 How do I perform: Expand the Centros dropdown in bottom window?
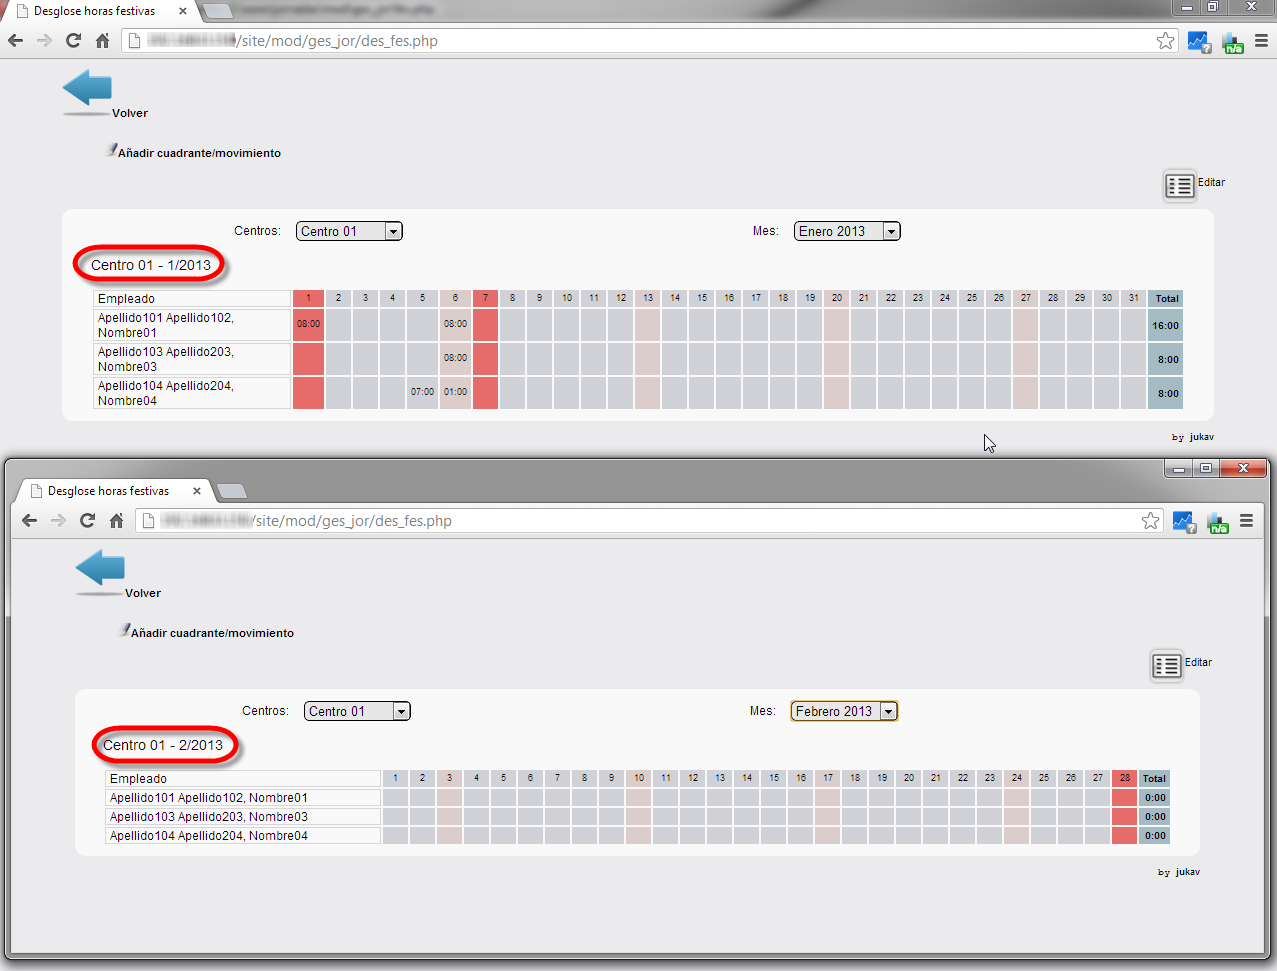pos(357,711)
